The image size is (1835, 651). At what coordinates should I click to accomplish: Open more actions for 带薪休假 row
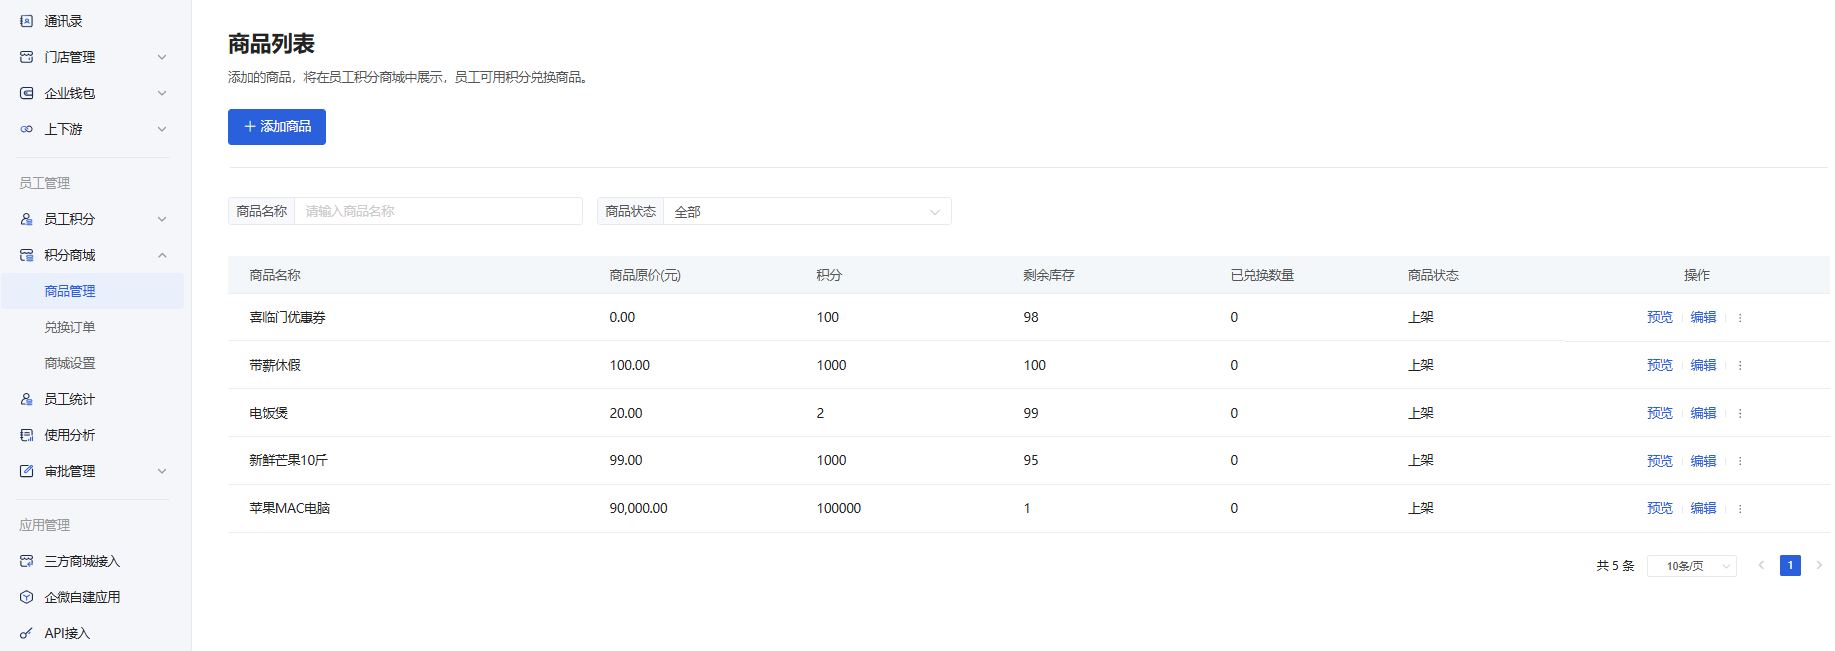1740,366
